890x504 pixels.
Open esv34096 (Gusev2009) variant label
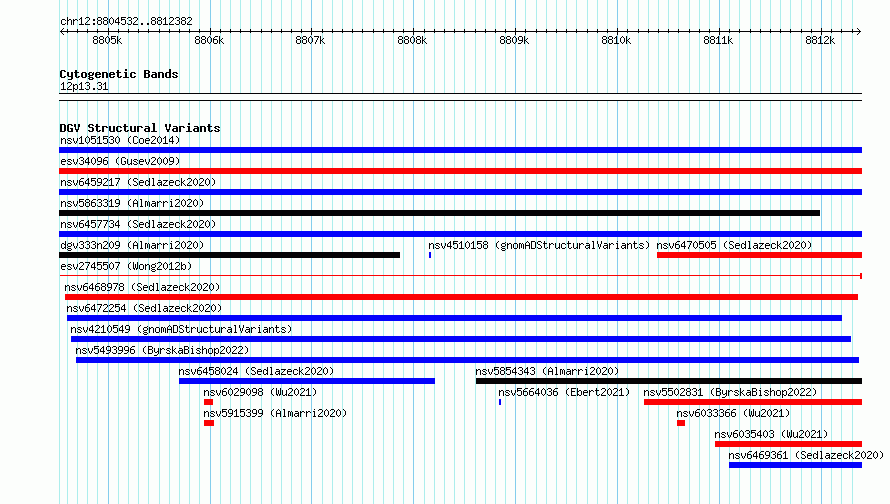pos(120,161)
